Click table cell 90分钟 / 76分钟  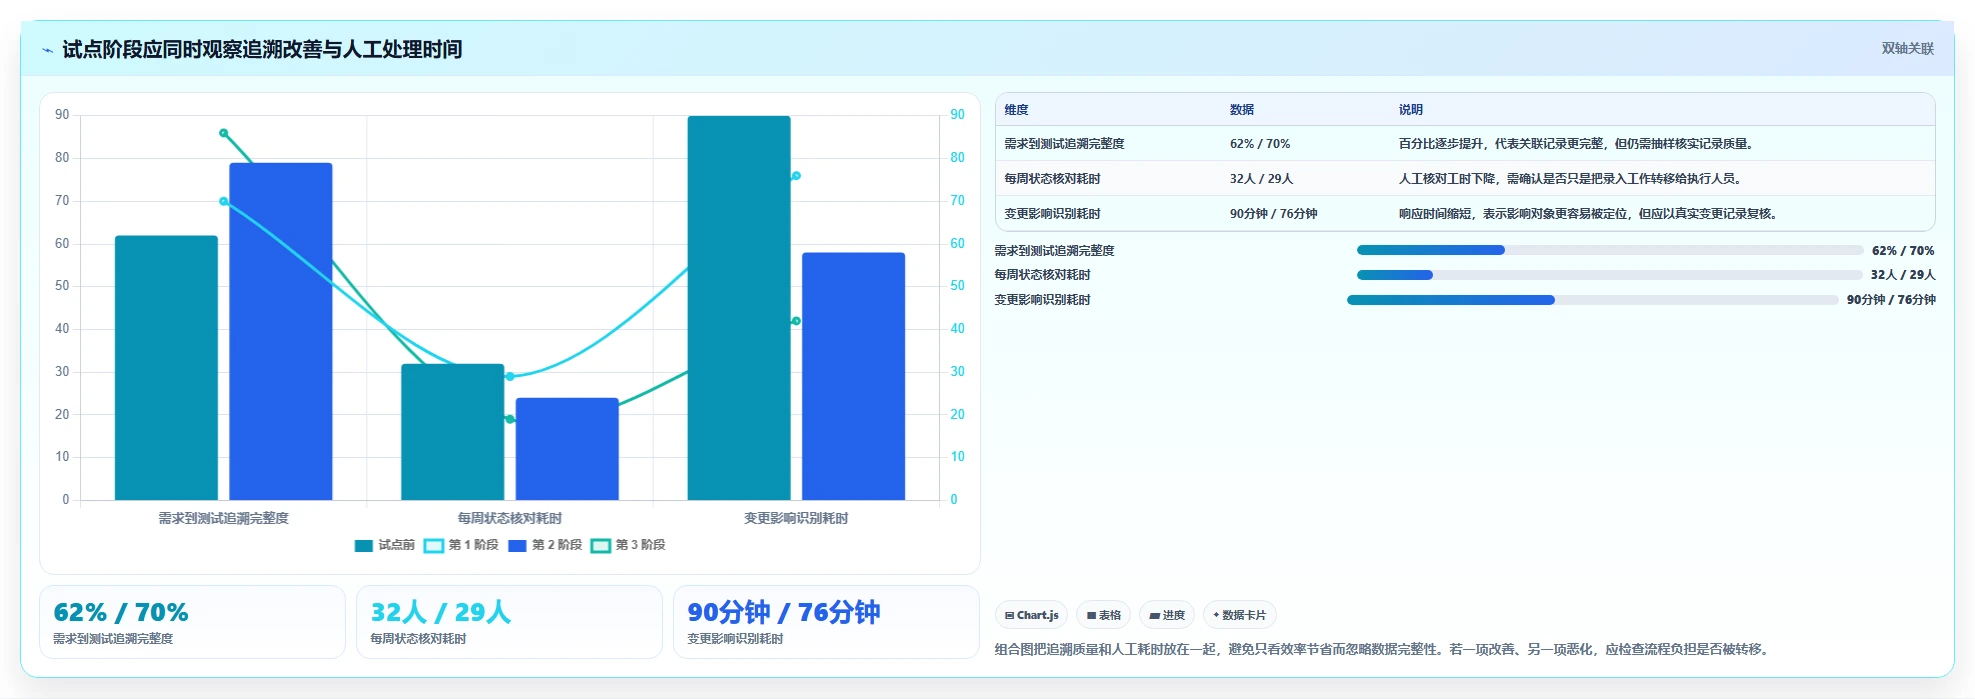[1273, 214]
